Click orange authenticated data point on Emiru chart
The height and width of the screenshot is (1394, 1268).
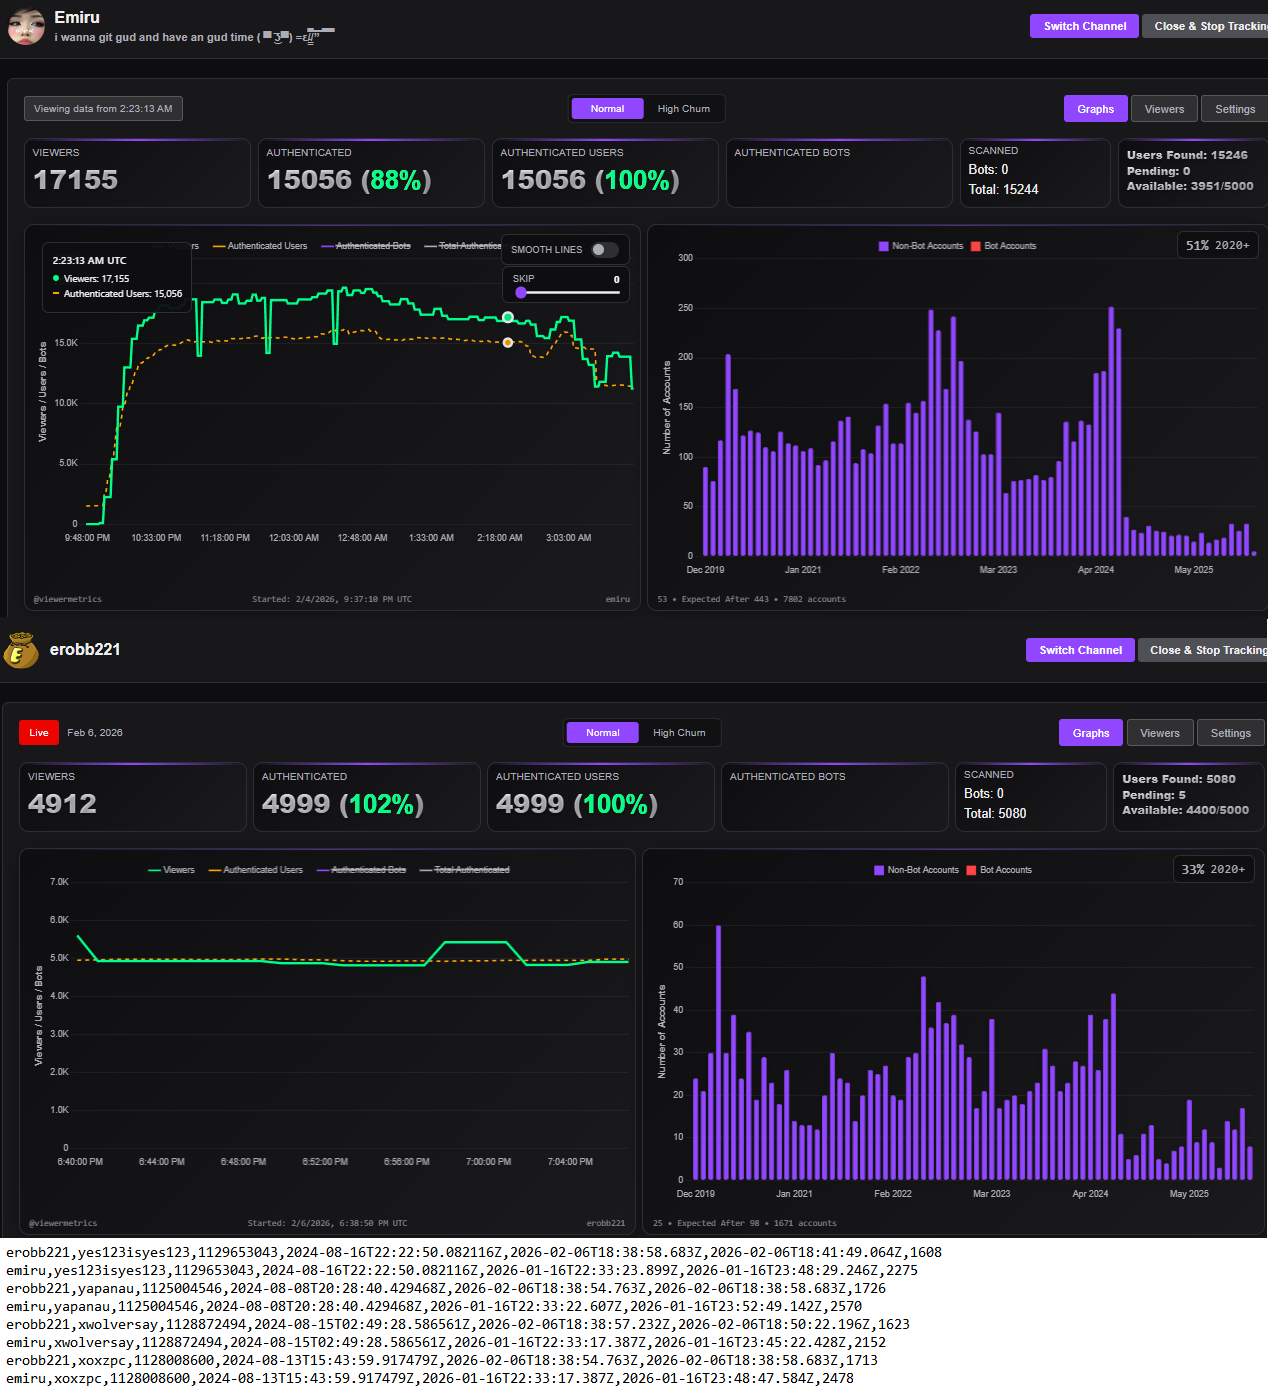(x=508, y=343)
